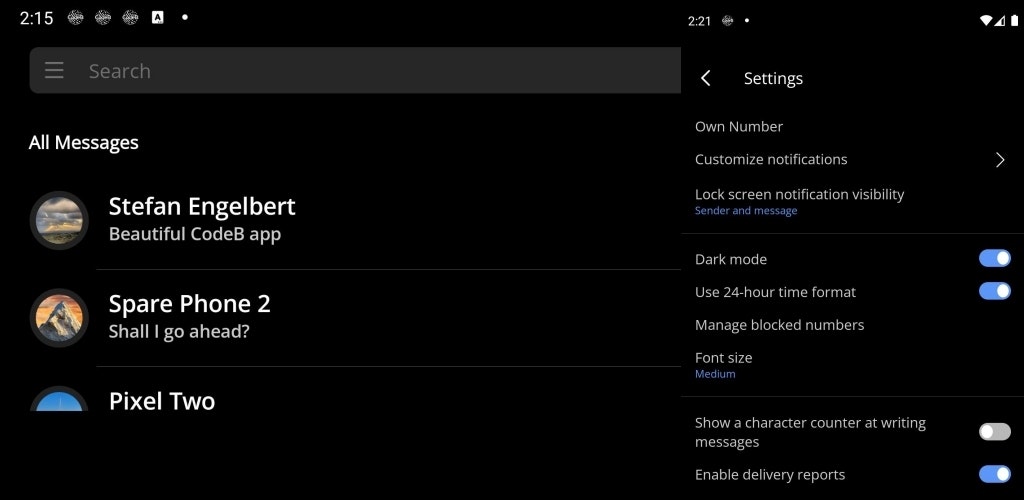The height and width of the screenshot is (500, 1024).
Task: Open Stefan Engelbert's avatar picture
Action: pos(59,221)
